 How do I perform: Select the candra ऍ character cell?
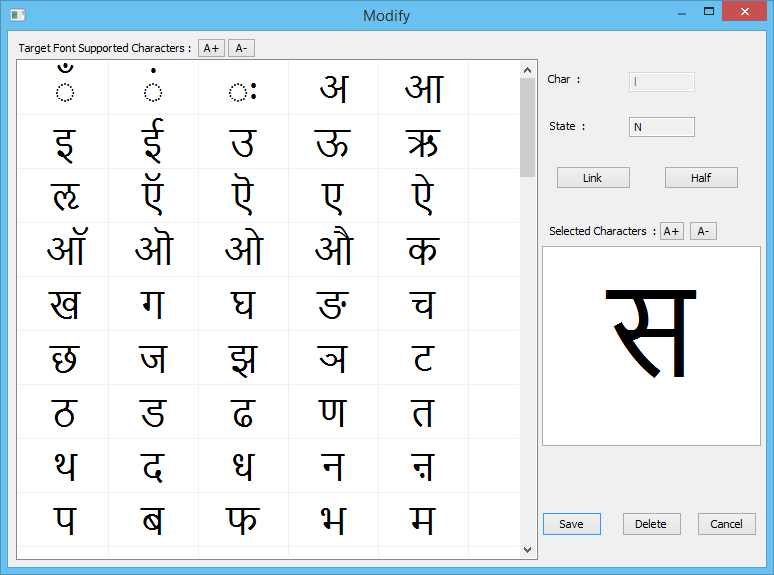pos(154,195)
